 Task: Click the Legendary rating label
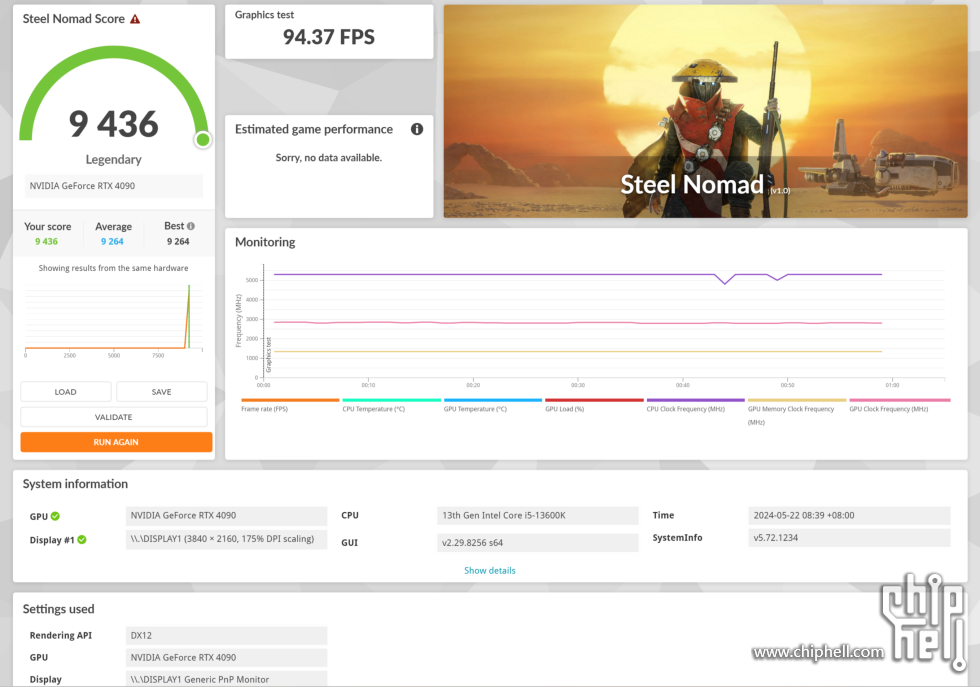click(114, 159)
